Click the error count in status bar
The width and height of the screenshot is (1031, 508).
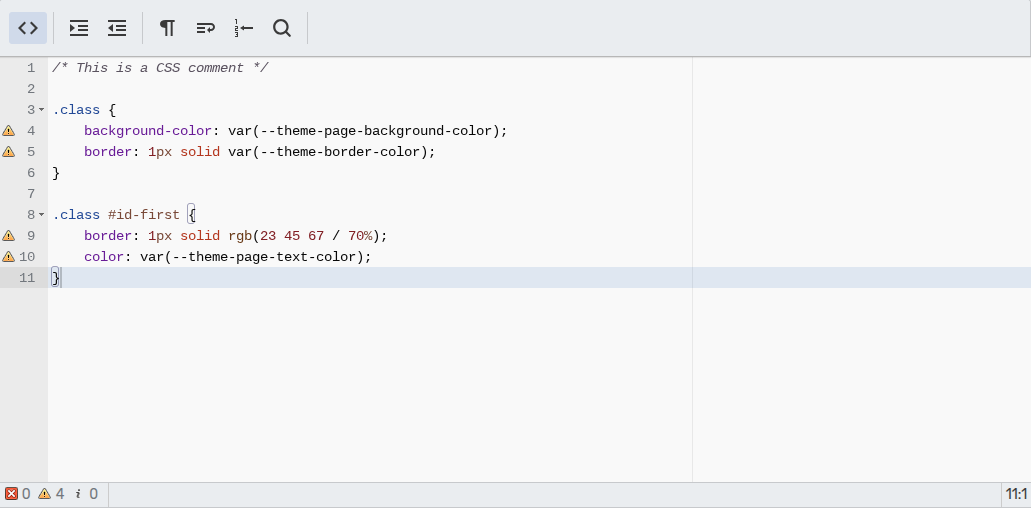[18, 494]
